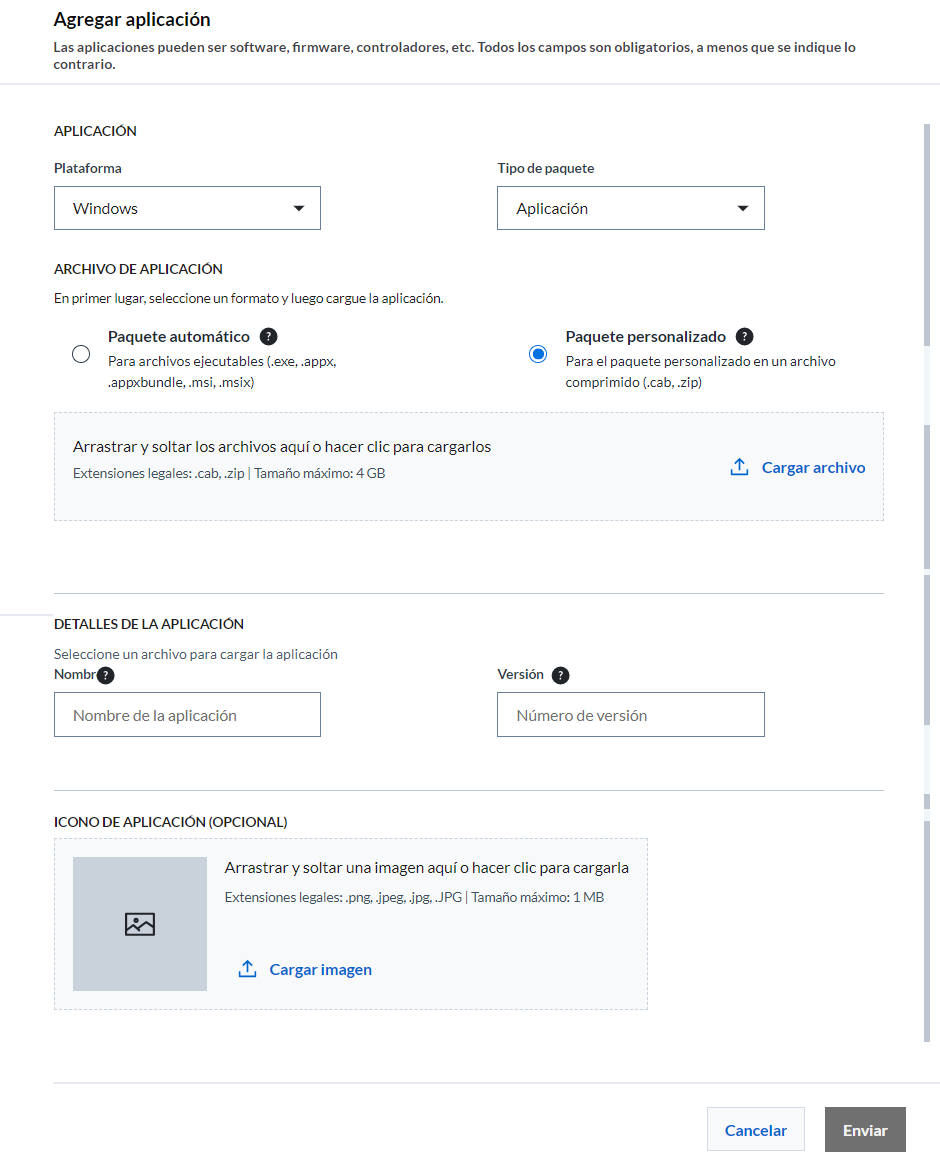Viewport: 940px width, 1176px height.
Task: Focus the Nombre de la aplicación field
Action: [188, 715]
